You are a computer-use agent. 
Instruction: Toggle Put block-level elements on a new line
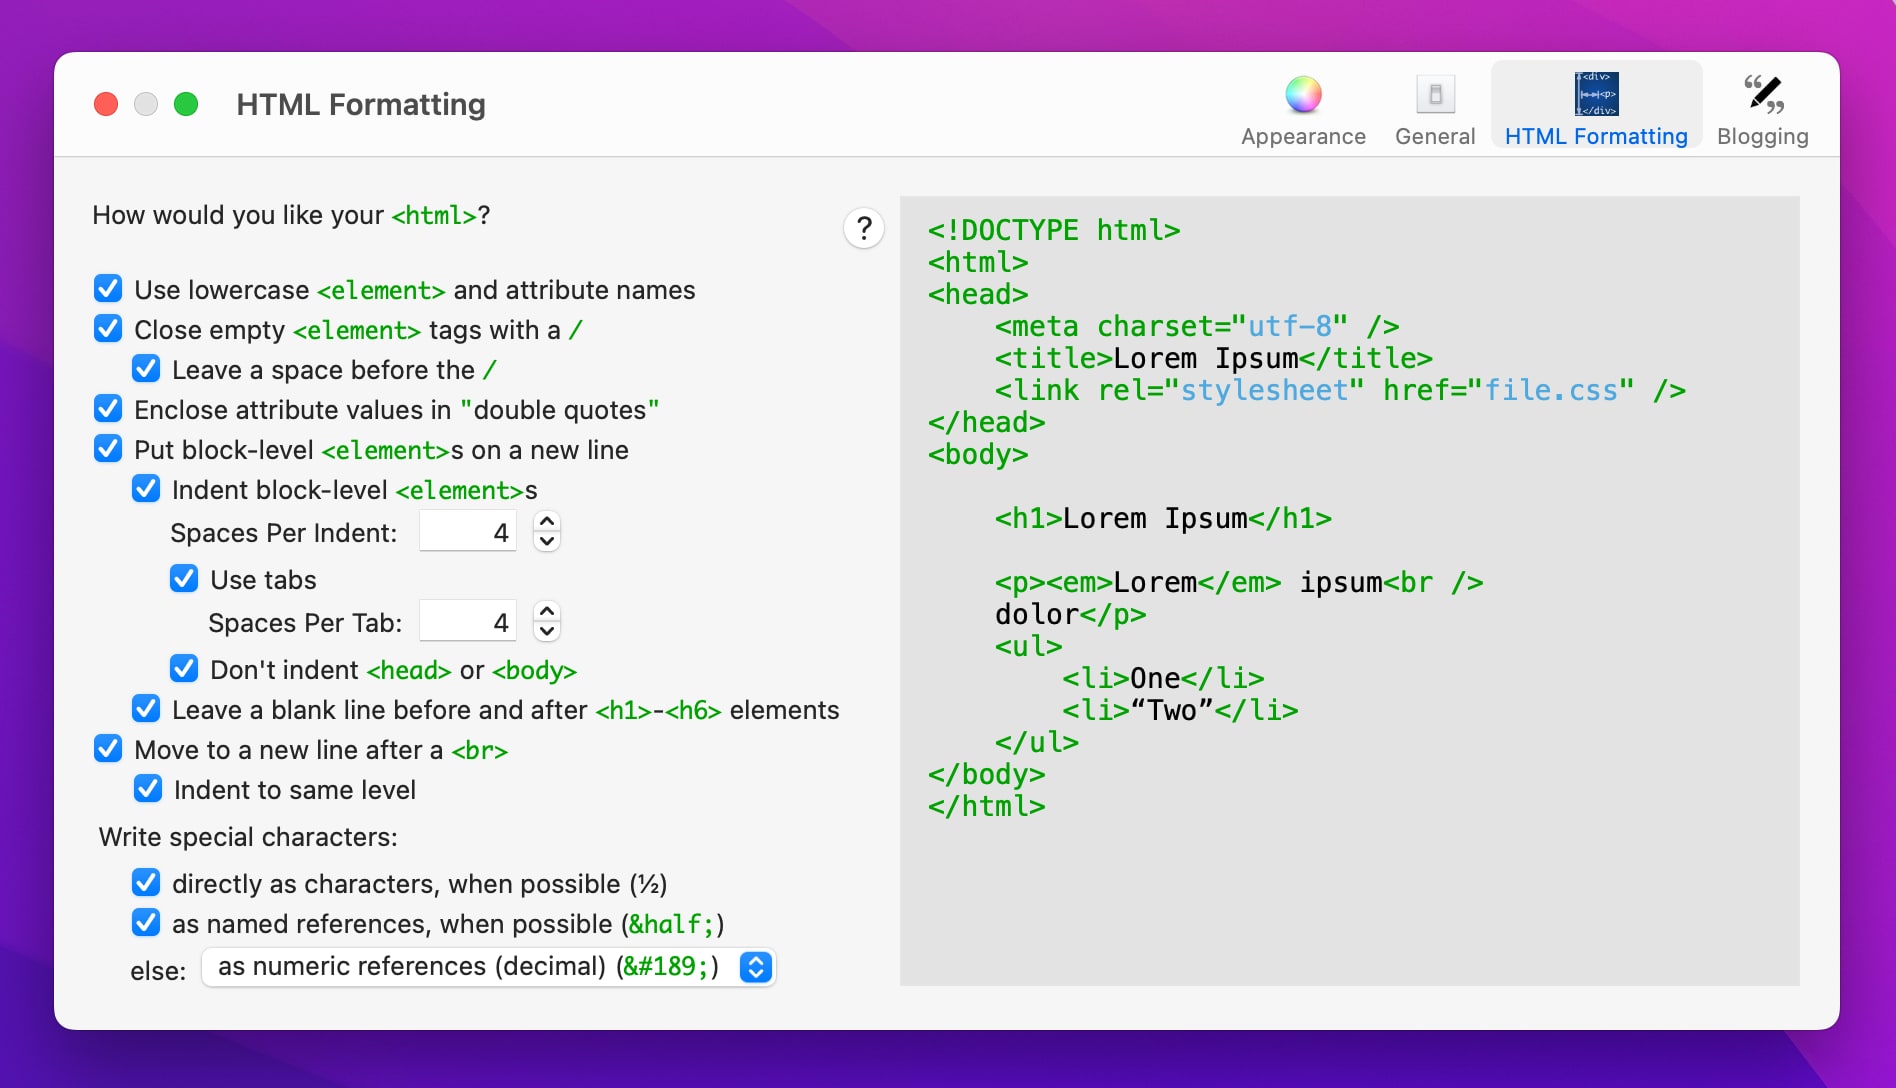(108, 449)
